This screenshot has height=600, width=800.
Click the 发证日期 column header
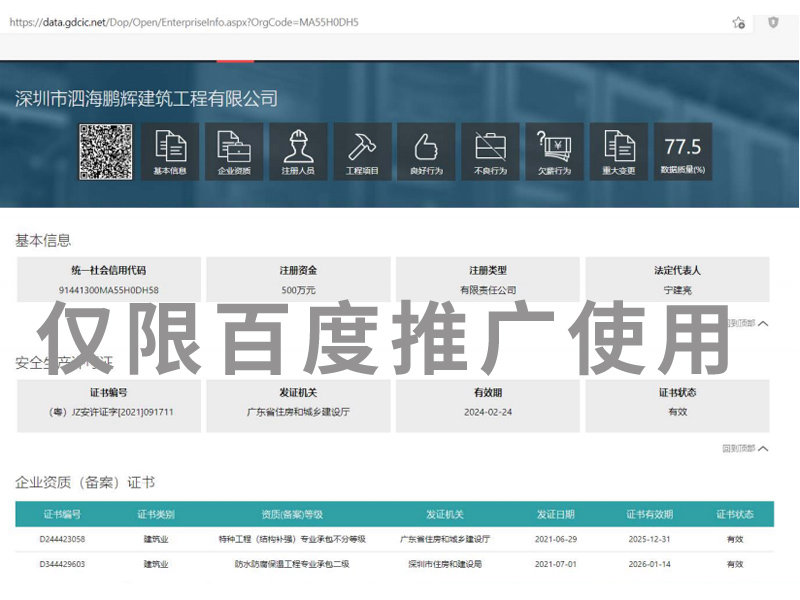(x=556, y=514)
